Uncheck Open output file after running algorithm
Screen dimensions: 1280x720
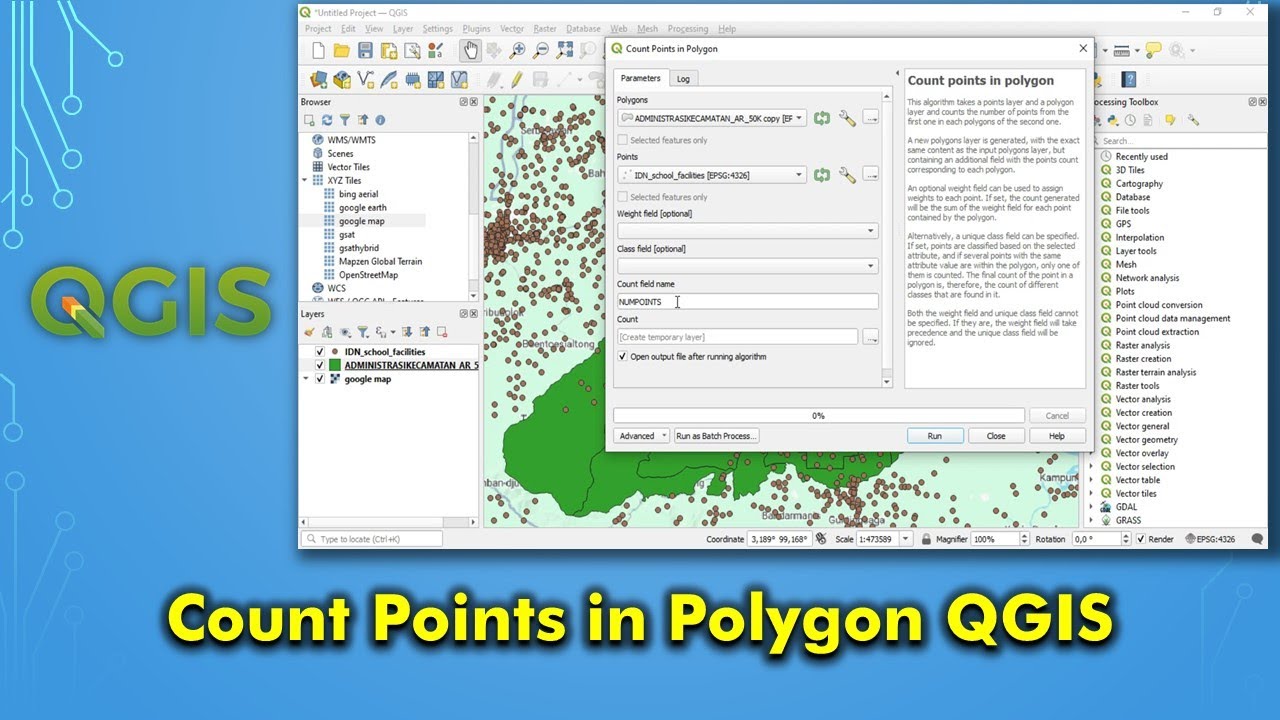click(623, 357)
